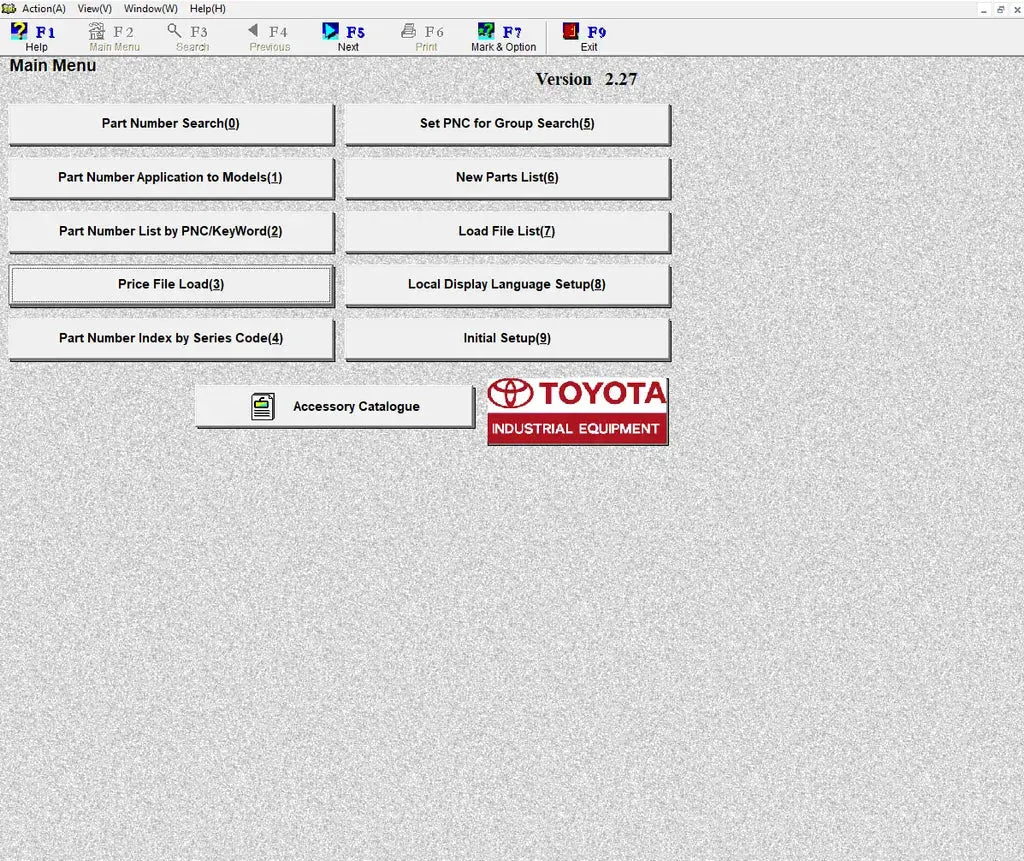The width and height of the screenshot is (1024, 861).
Task: Open Part Number Search
Action: point(171,122)
